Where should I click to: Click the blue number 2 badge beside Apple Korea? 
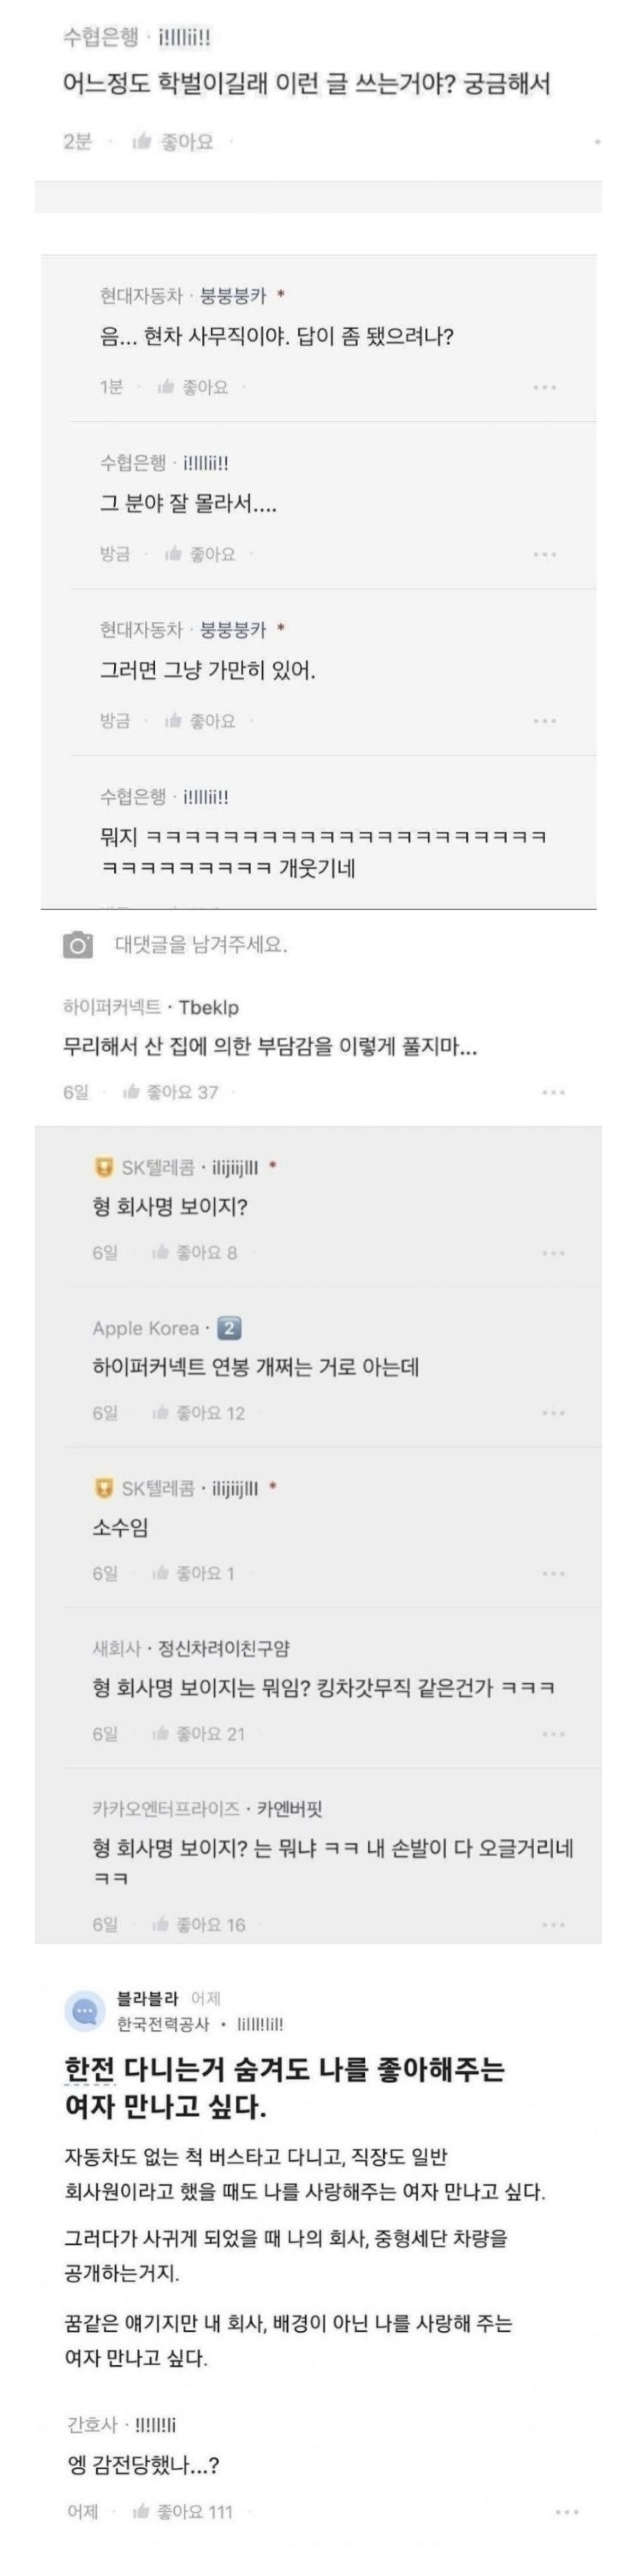pyautogui.click(x=229, y=1328)
